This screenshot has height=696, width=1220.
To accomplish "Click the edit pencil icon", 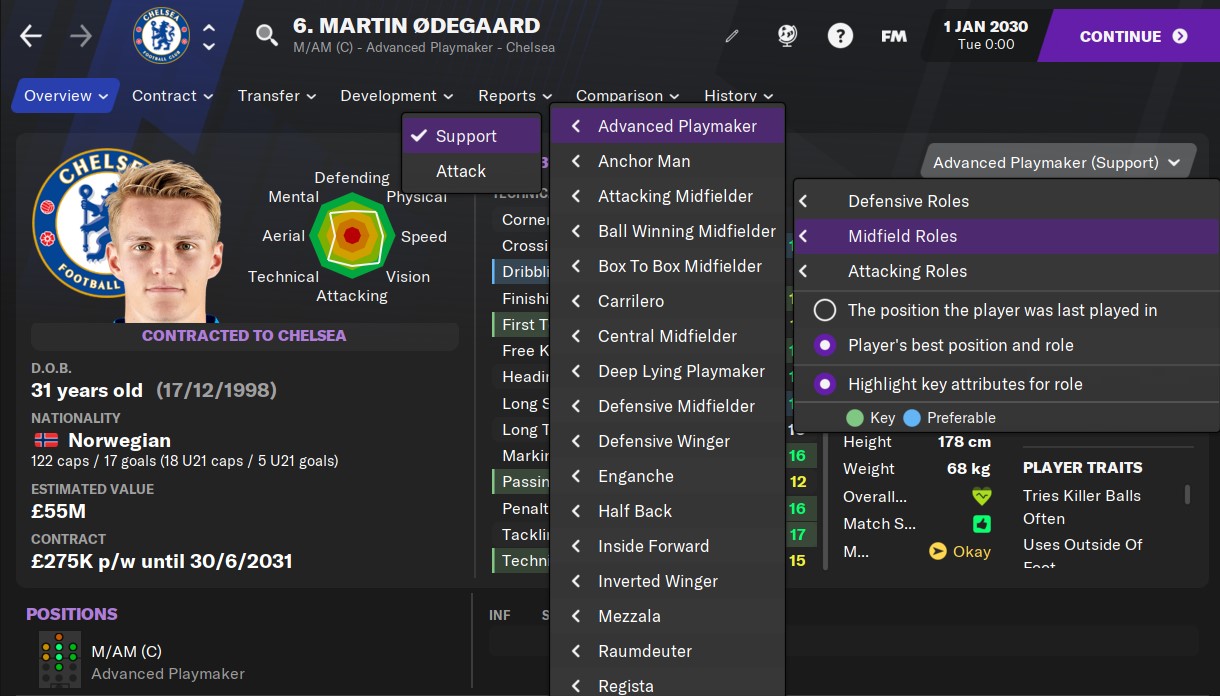I will point(731,35).
